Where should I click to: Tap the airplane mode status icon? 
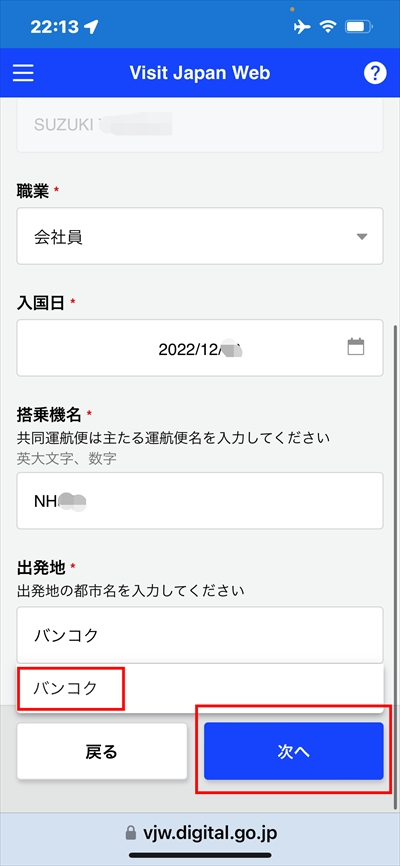302,27
